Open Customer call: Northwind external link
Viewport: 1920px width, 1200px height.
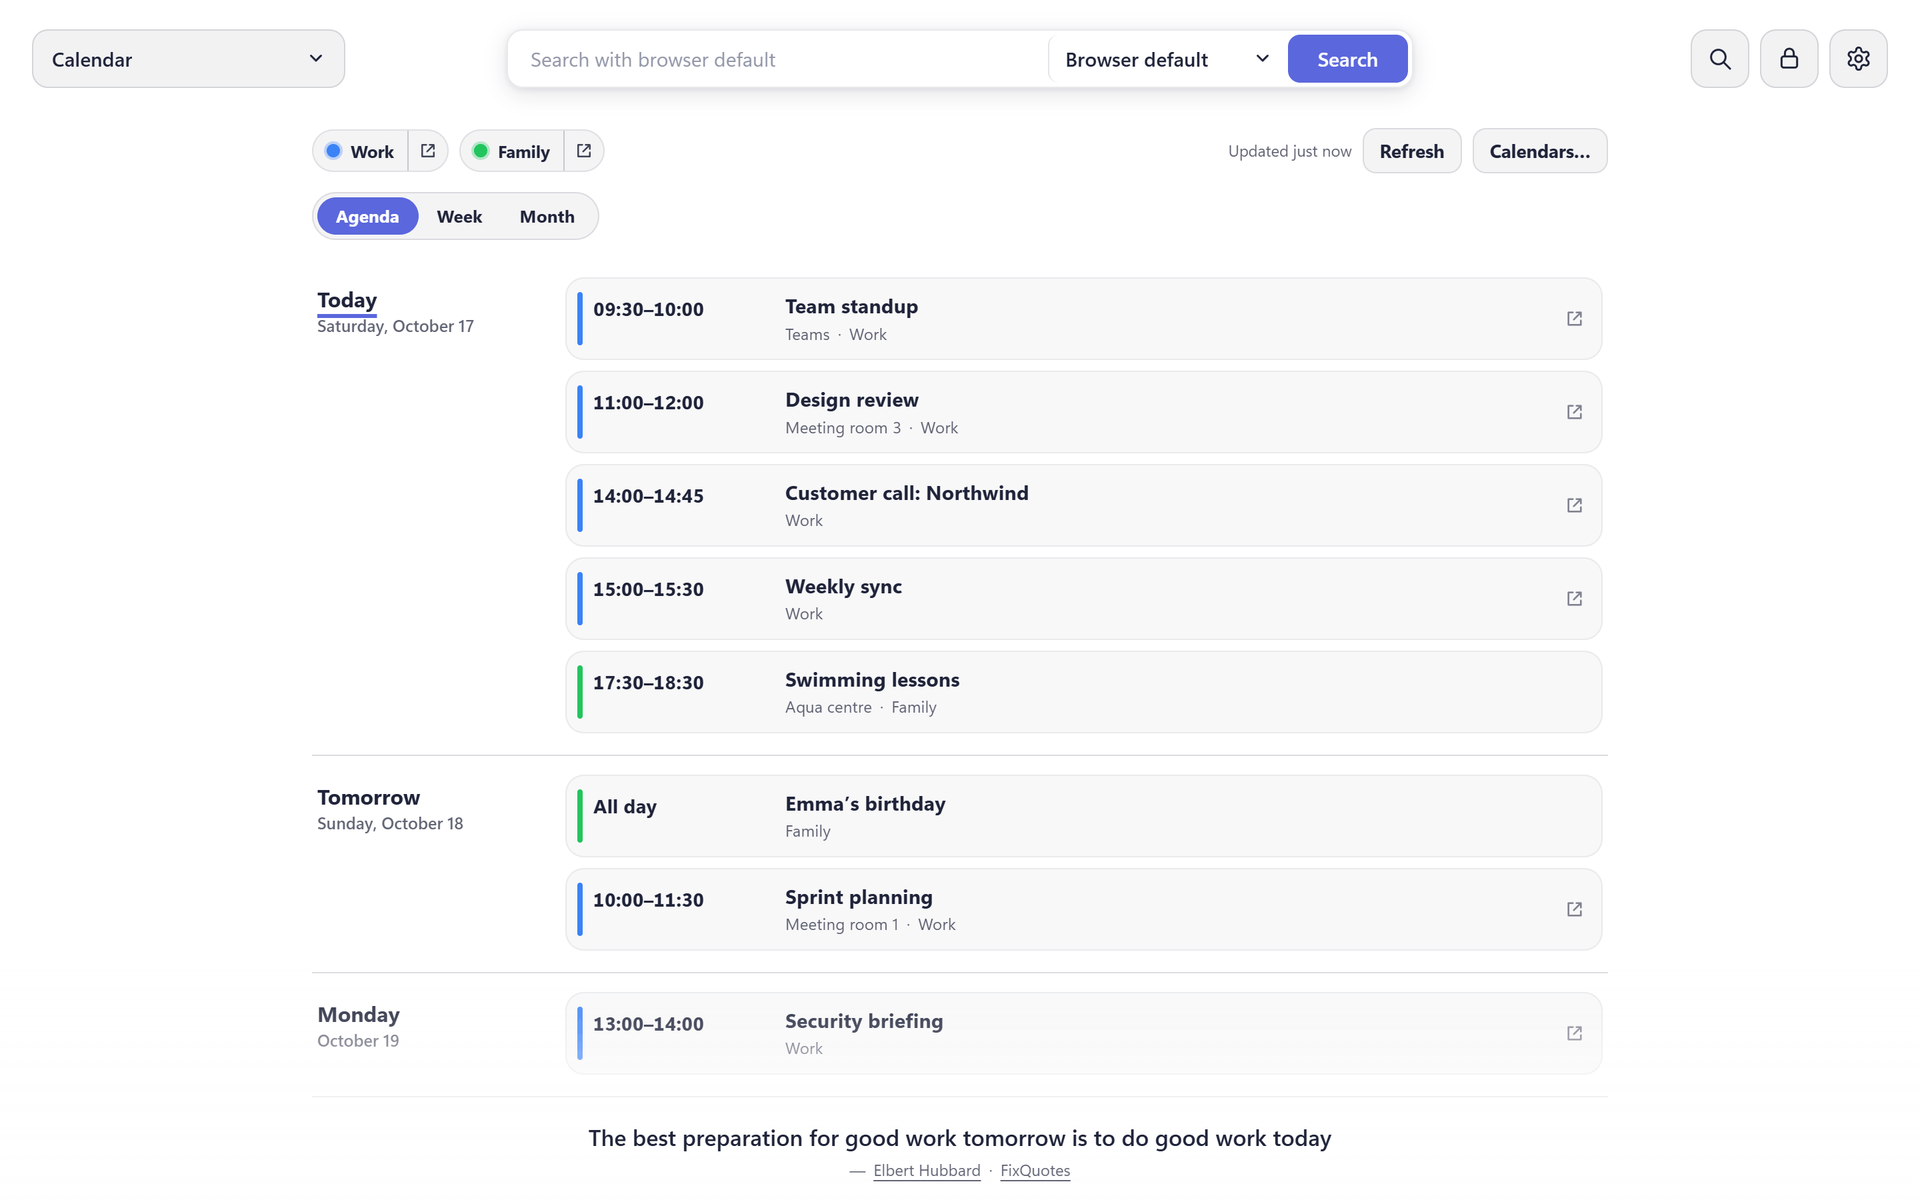1574,505
